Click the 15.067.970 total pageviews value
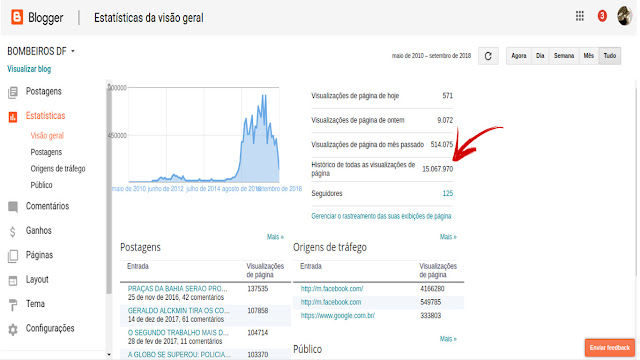The image size is (640, 360). pos(438,169)
